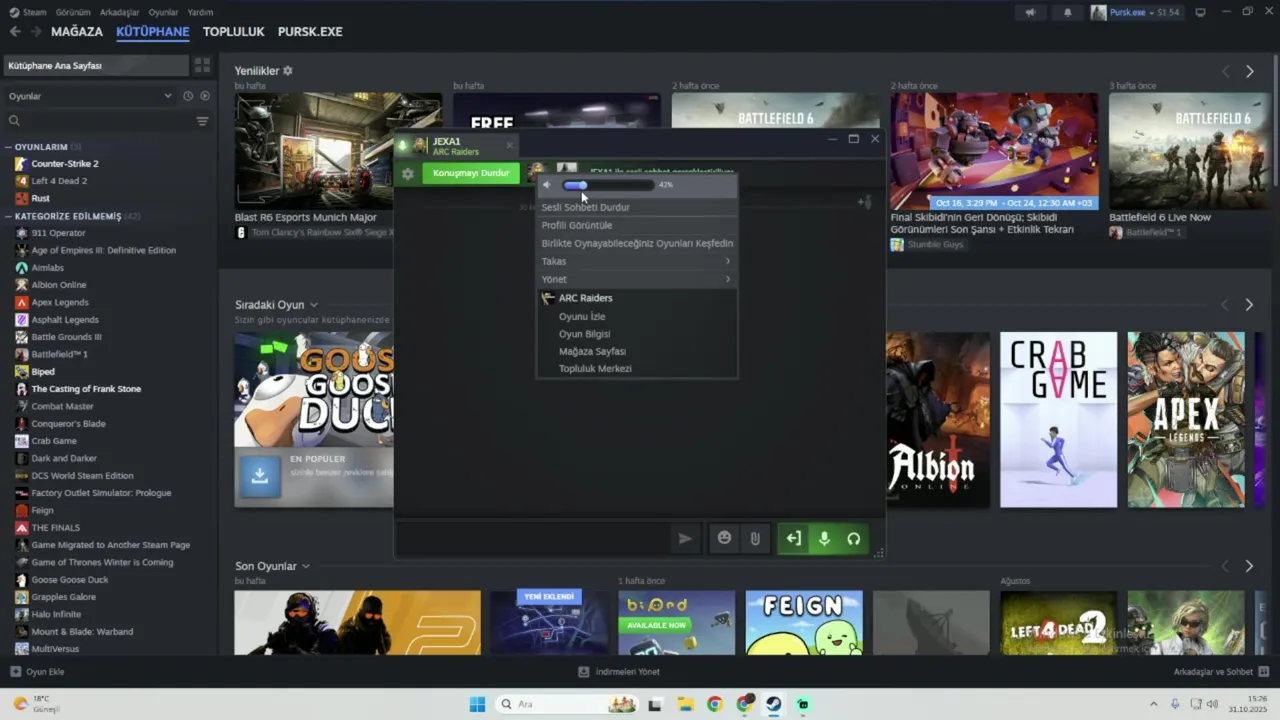Click Oyun Ekle plus icon
The height and width of the screenshot is (720, 1280).
(x=15, y=672)
